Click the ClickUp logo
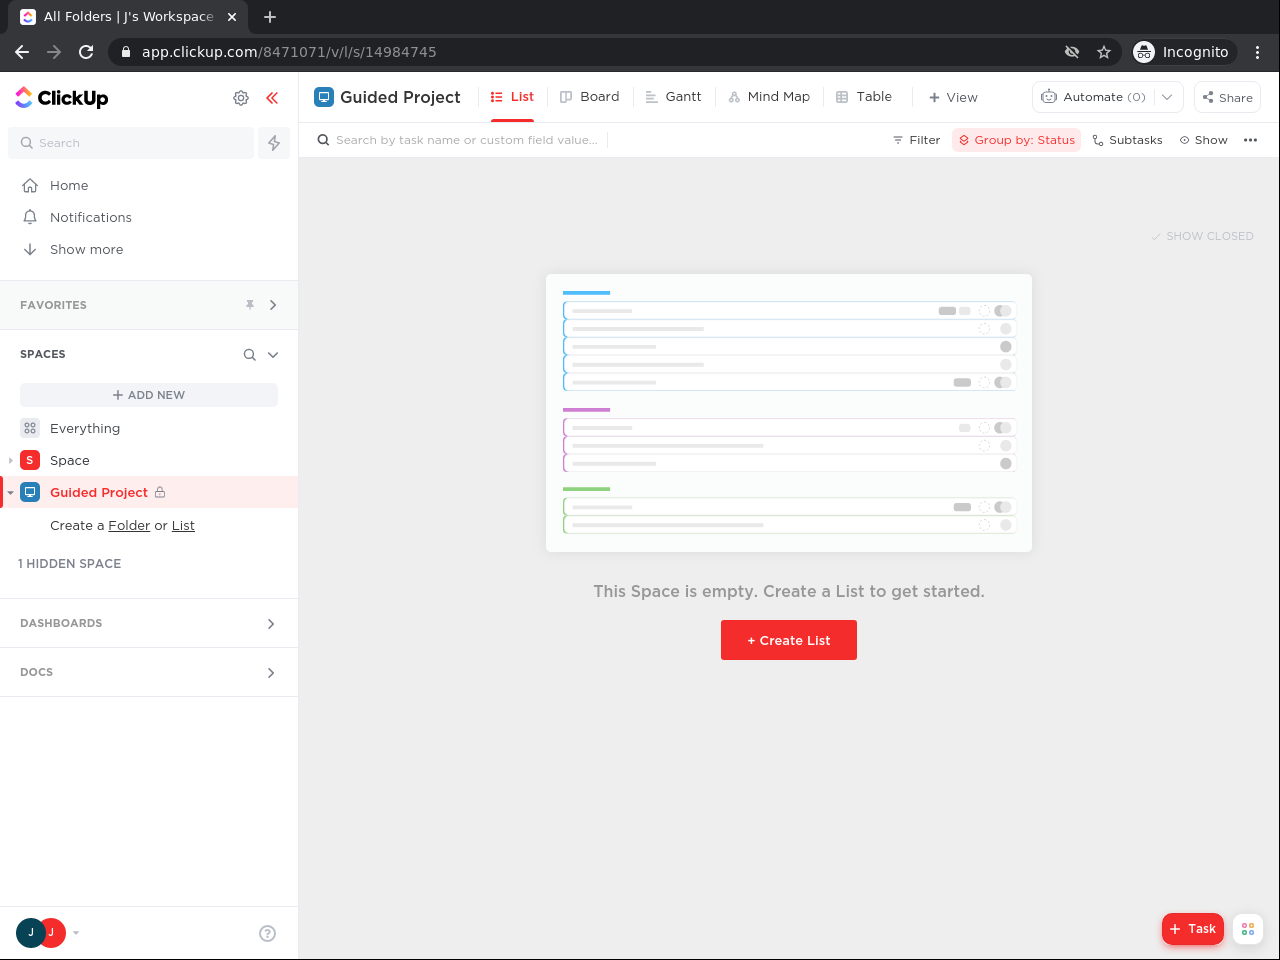The width and height of the screenshot is (1280, 960). click(61, 98)
